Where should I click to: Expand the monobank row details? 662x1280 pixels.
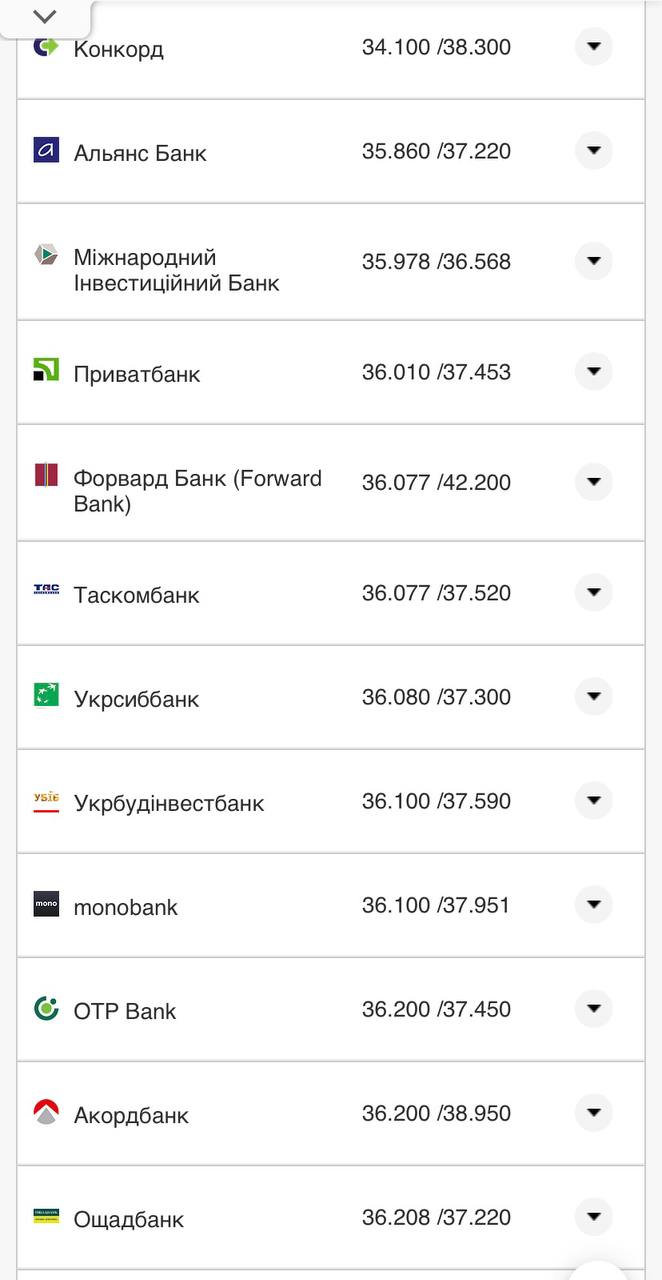pos(594,905)
